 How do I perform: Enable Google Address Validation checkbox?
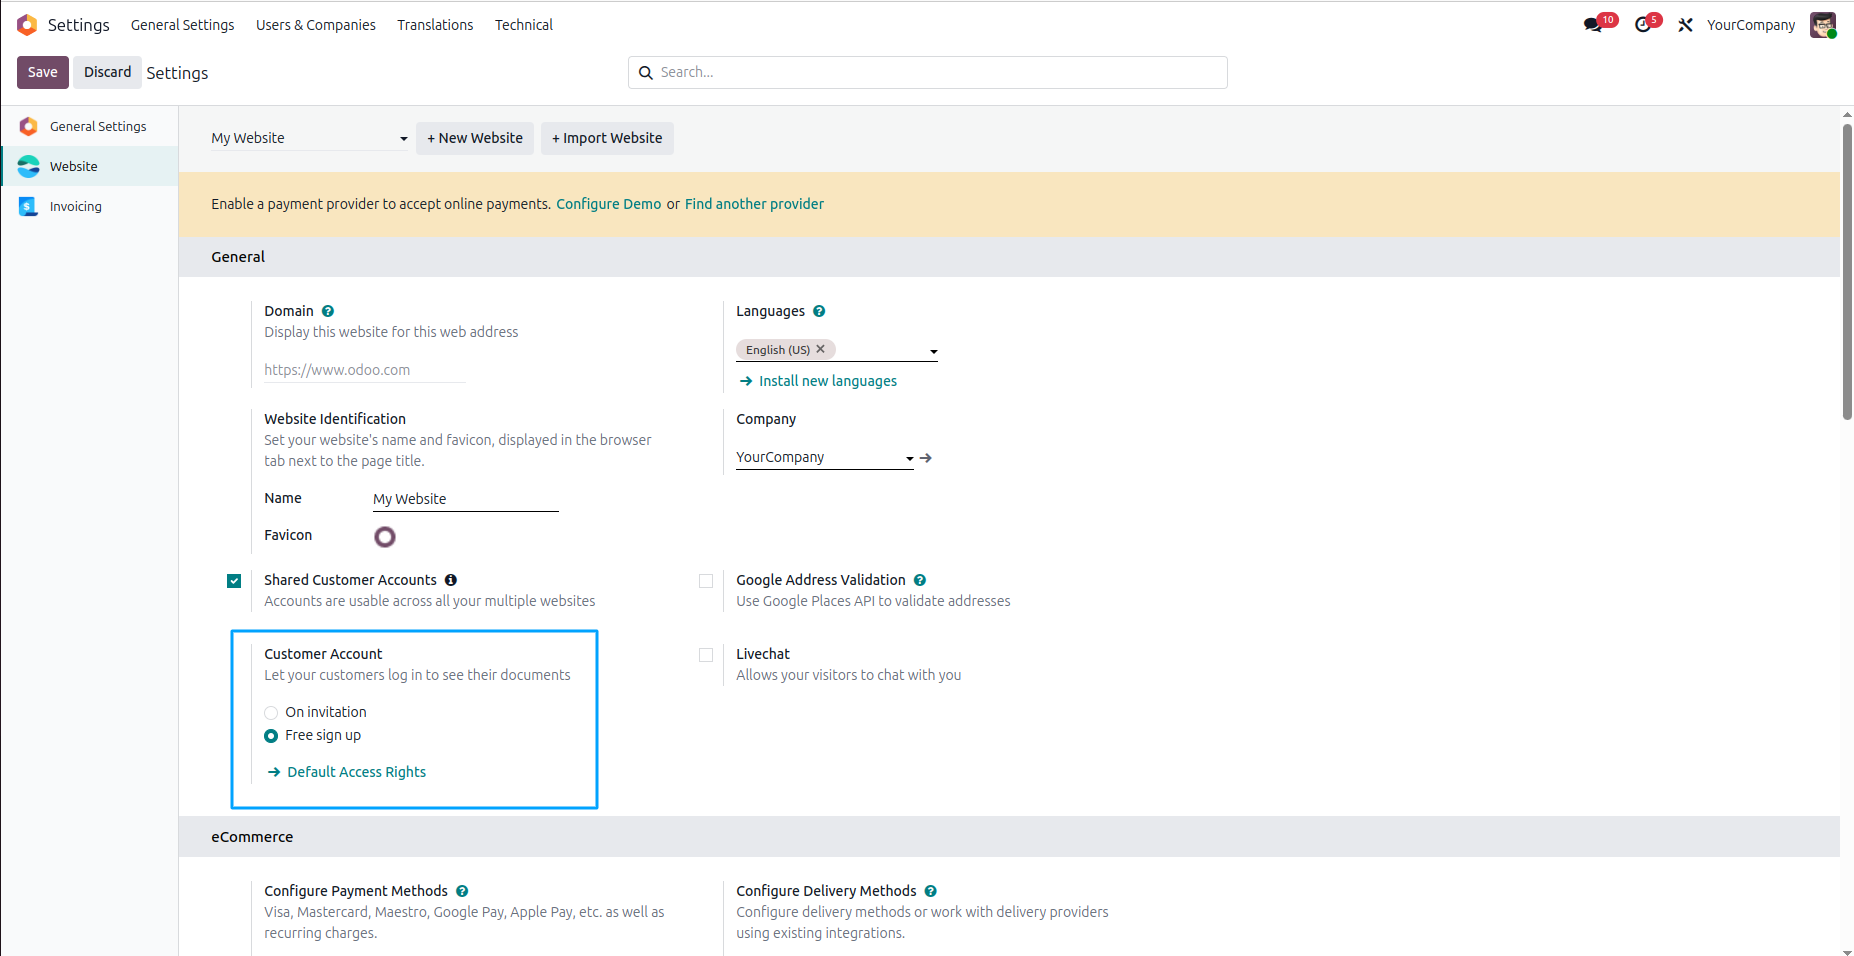pyautogui.click(x=706, y=581)
